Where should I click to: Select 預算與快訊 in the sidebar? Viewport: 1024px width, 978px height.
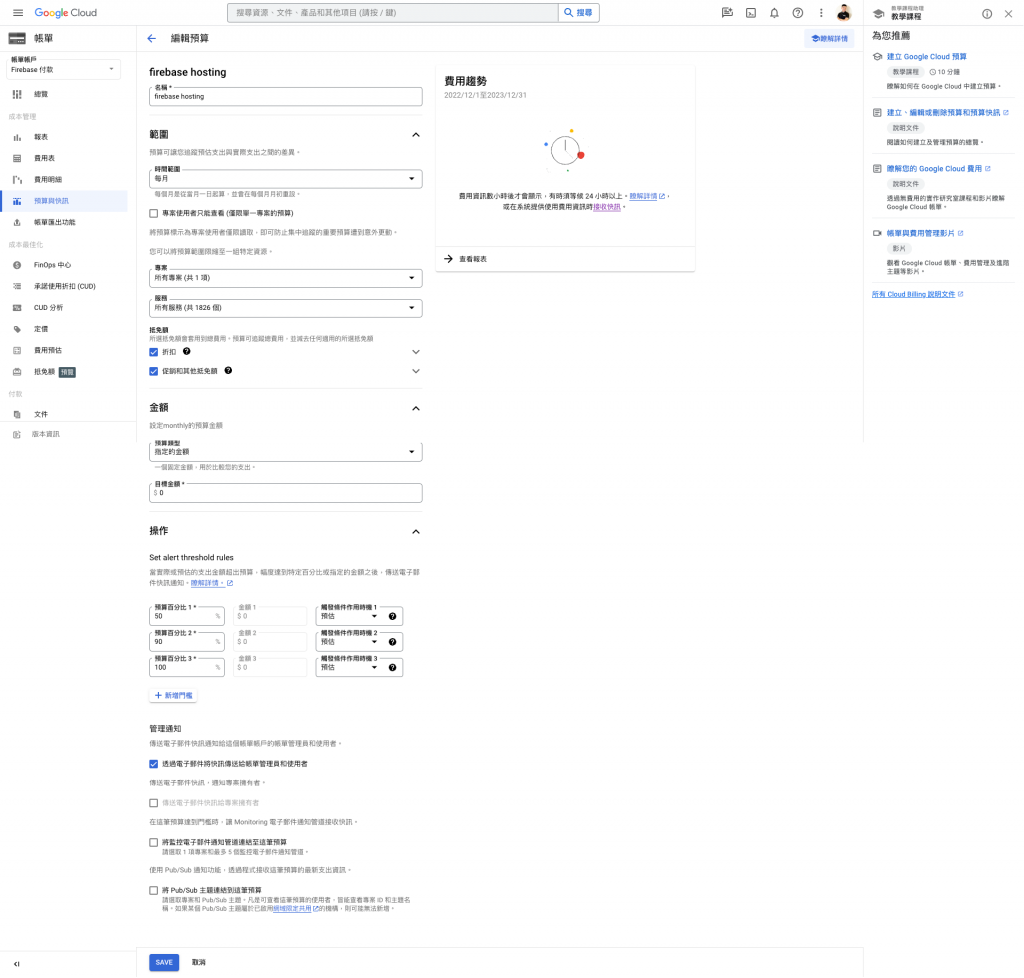coord(64,201)
